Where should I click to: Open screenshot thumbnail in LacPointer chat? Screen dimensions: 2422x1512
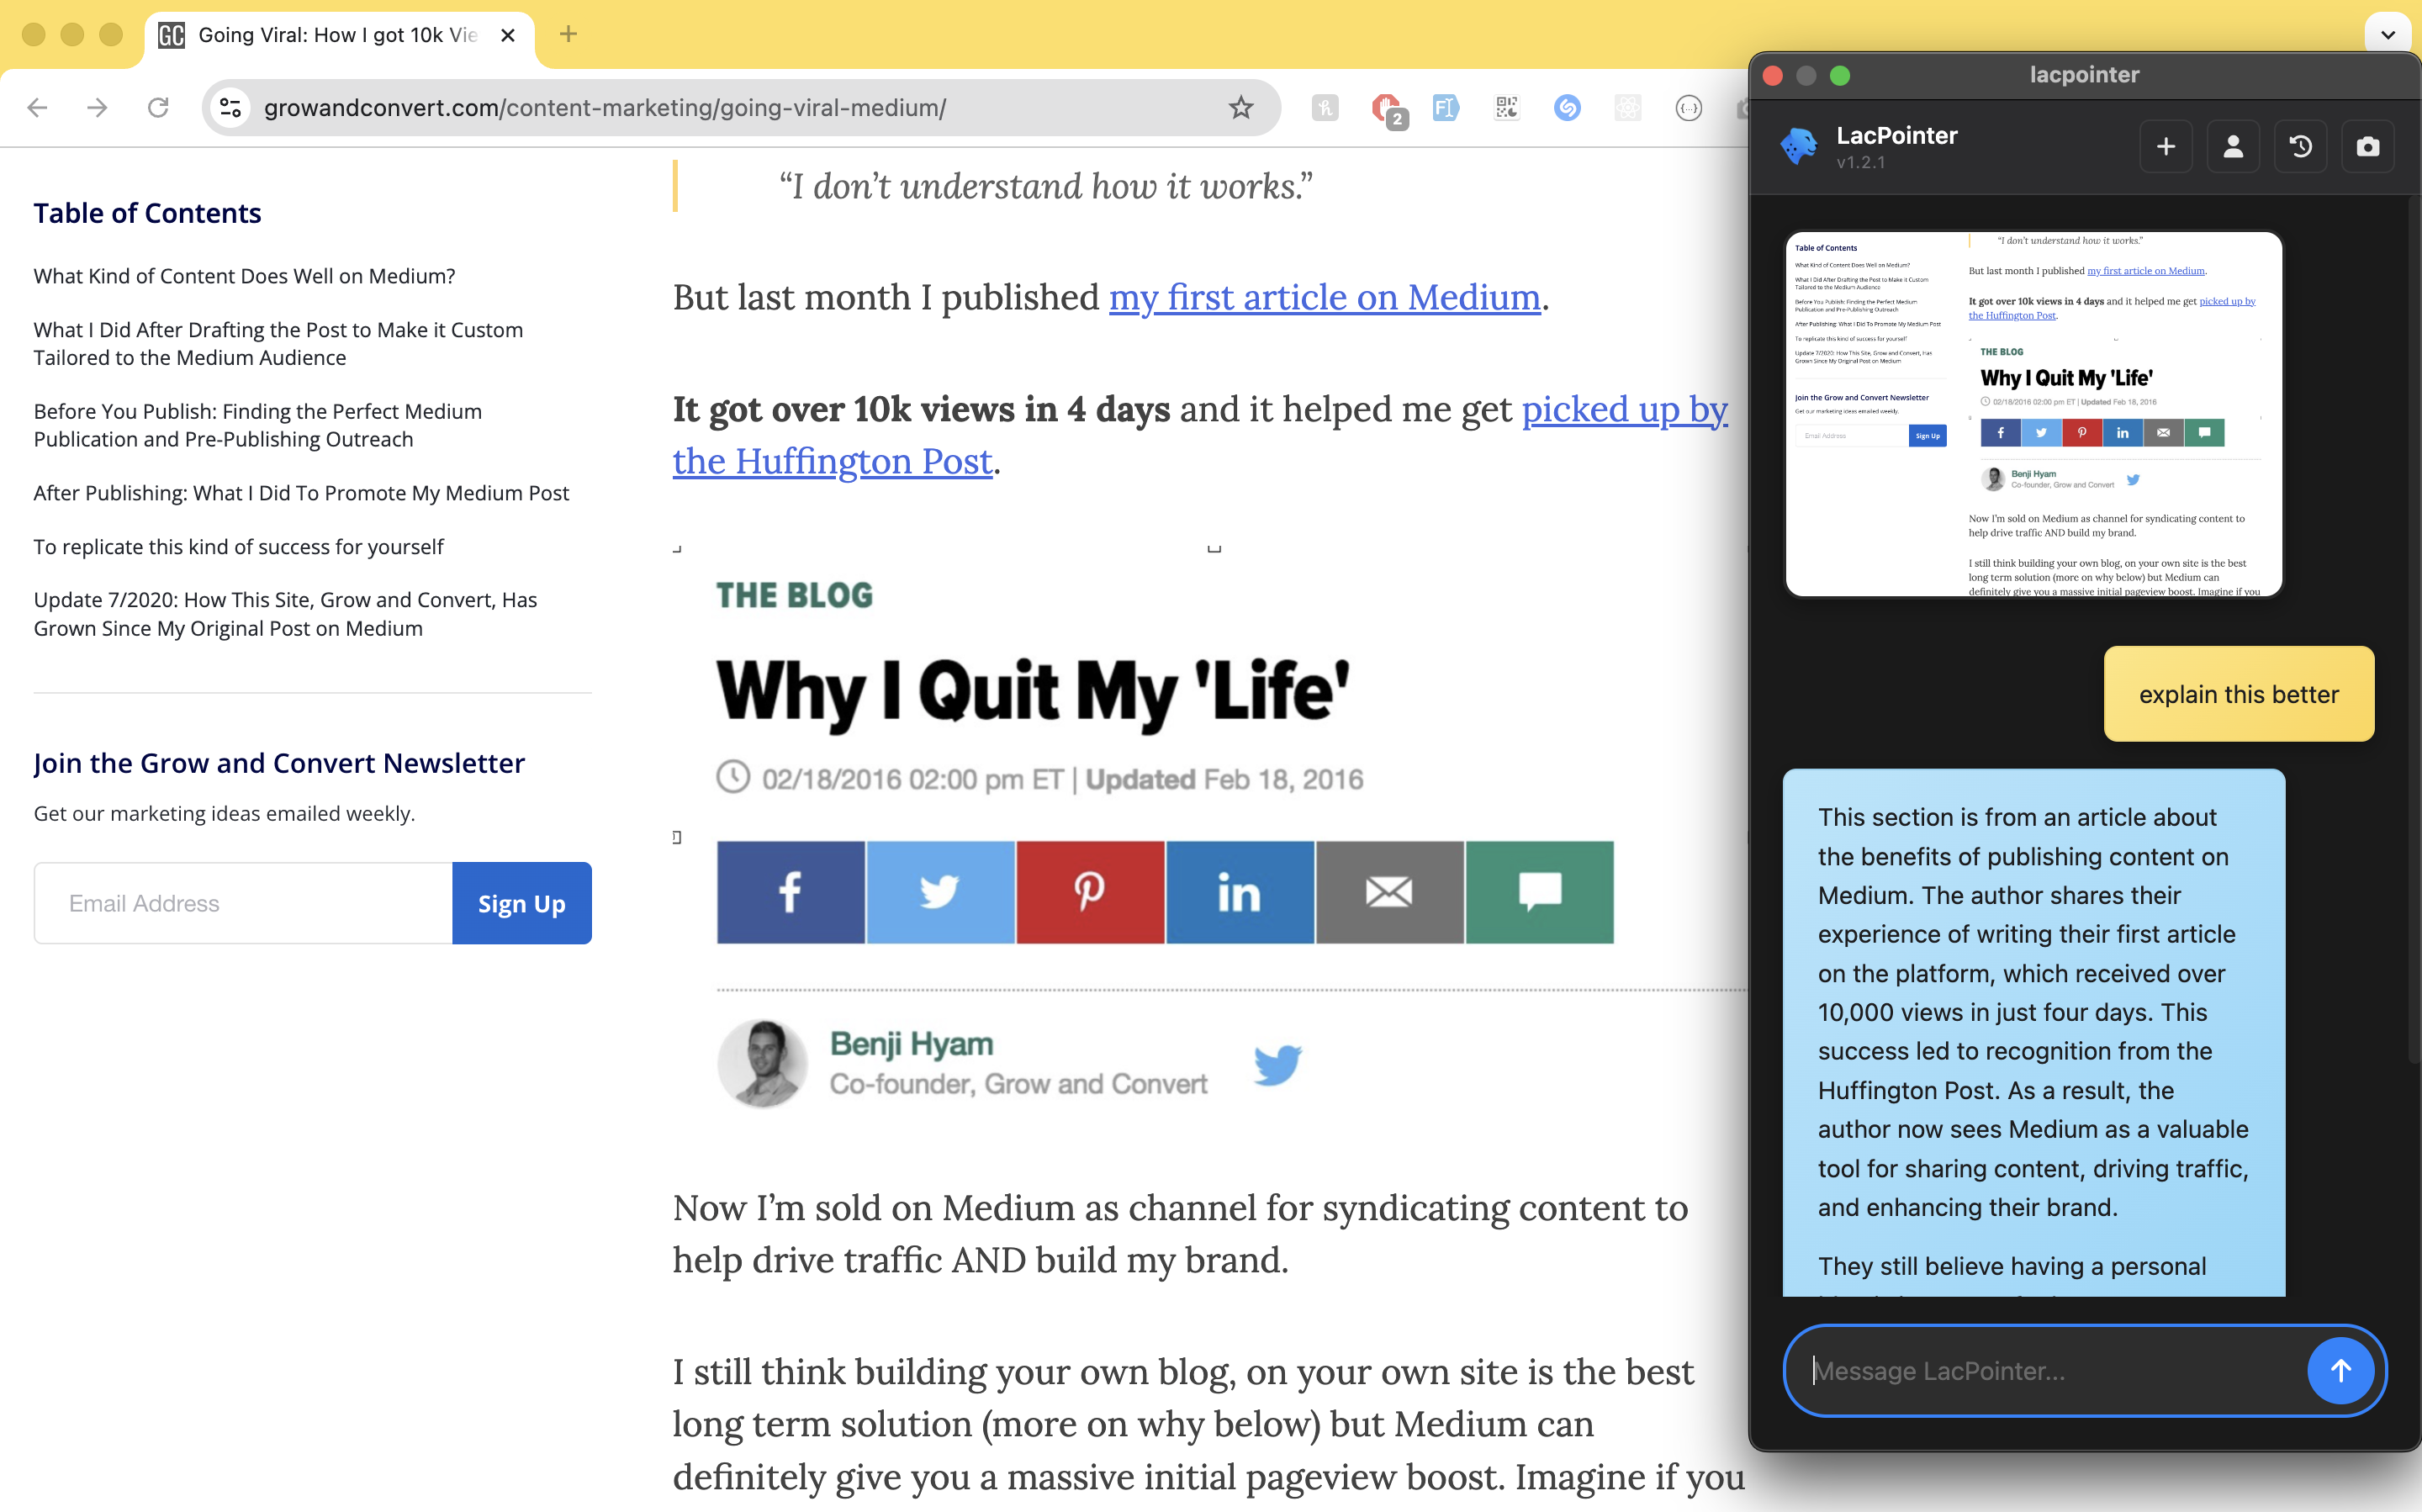coord(2033,414)
